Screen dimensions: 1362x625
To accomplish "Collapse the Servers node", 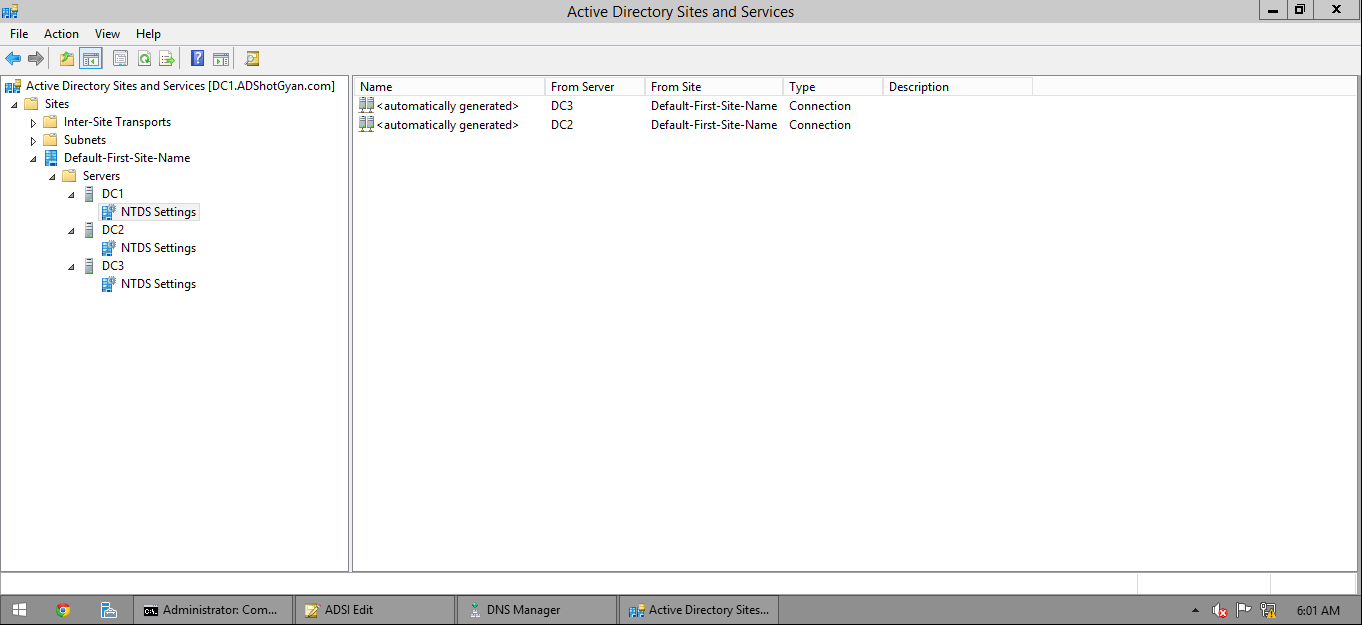I will pos(52,176).
